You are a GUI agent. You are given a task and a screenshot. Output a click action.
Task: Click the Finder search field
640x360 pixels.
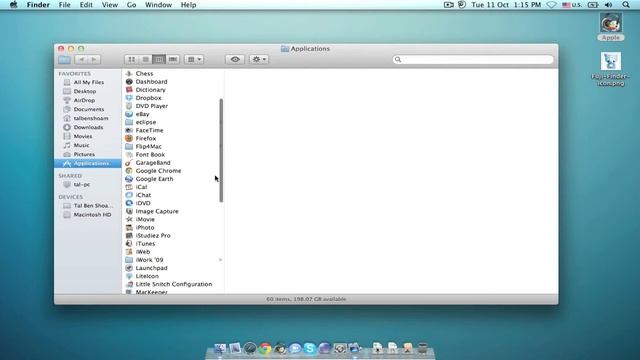point(473,60)
